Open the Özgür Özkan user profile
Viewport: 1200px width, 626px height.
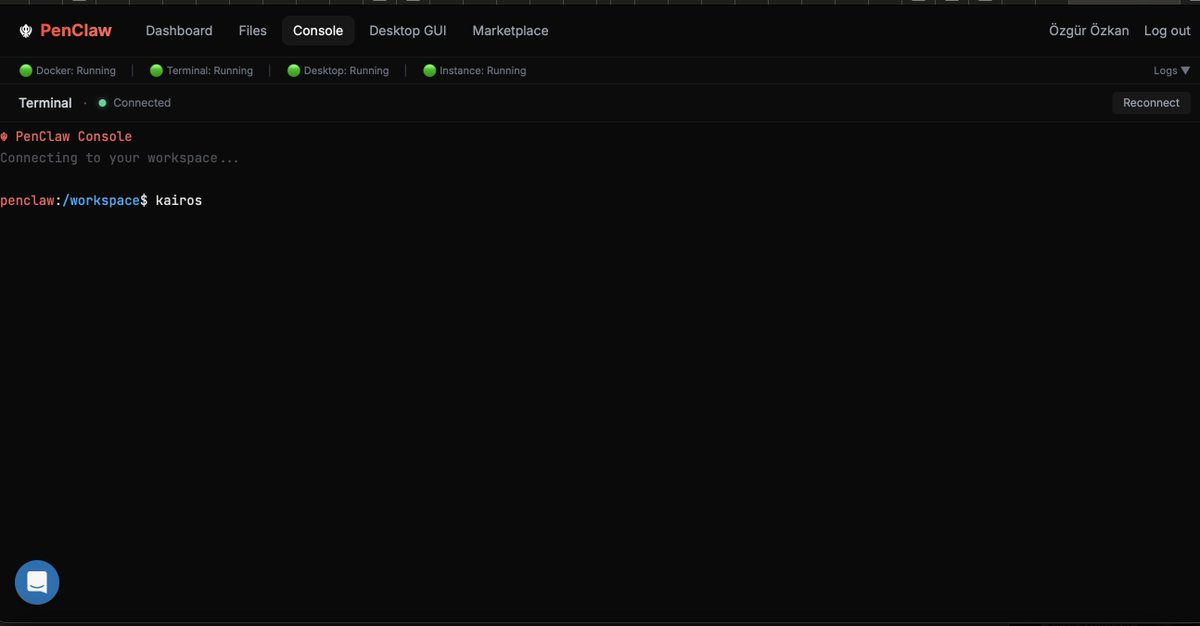tap(1089, 31)
